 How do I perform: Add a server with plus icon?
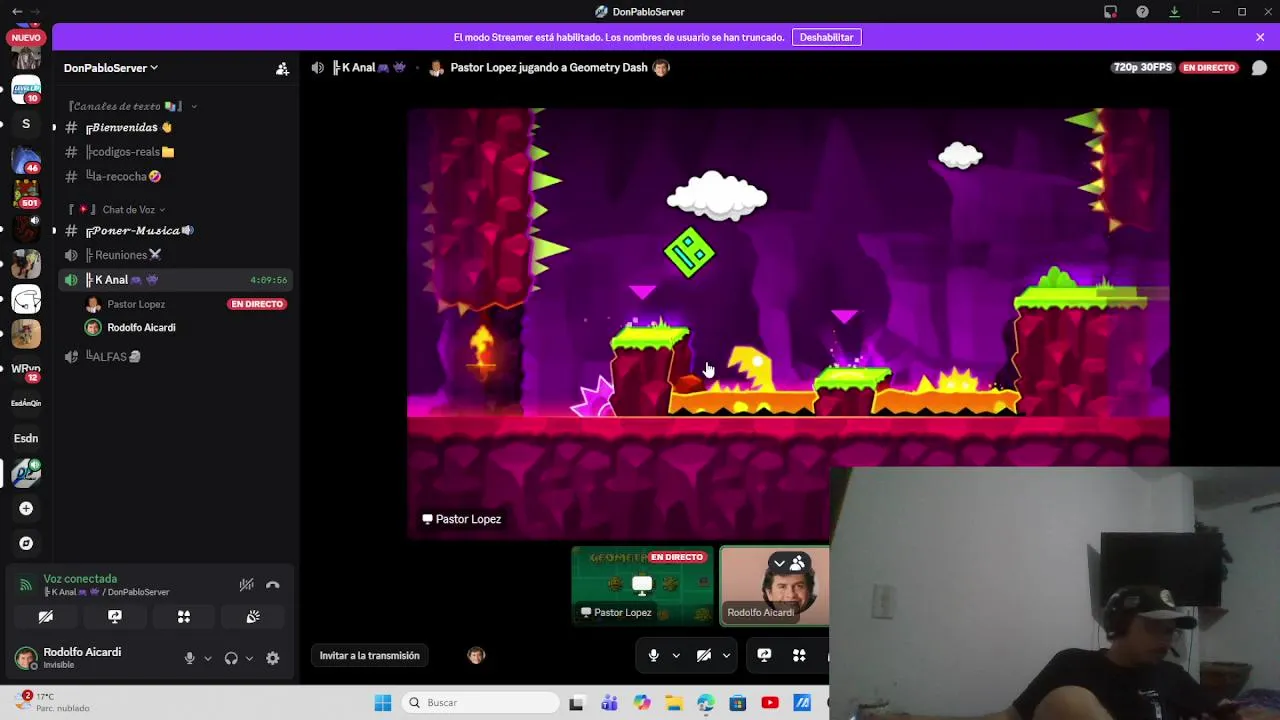pyautogui.click(x=26, y=509)
